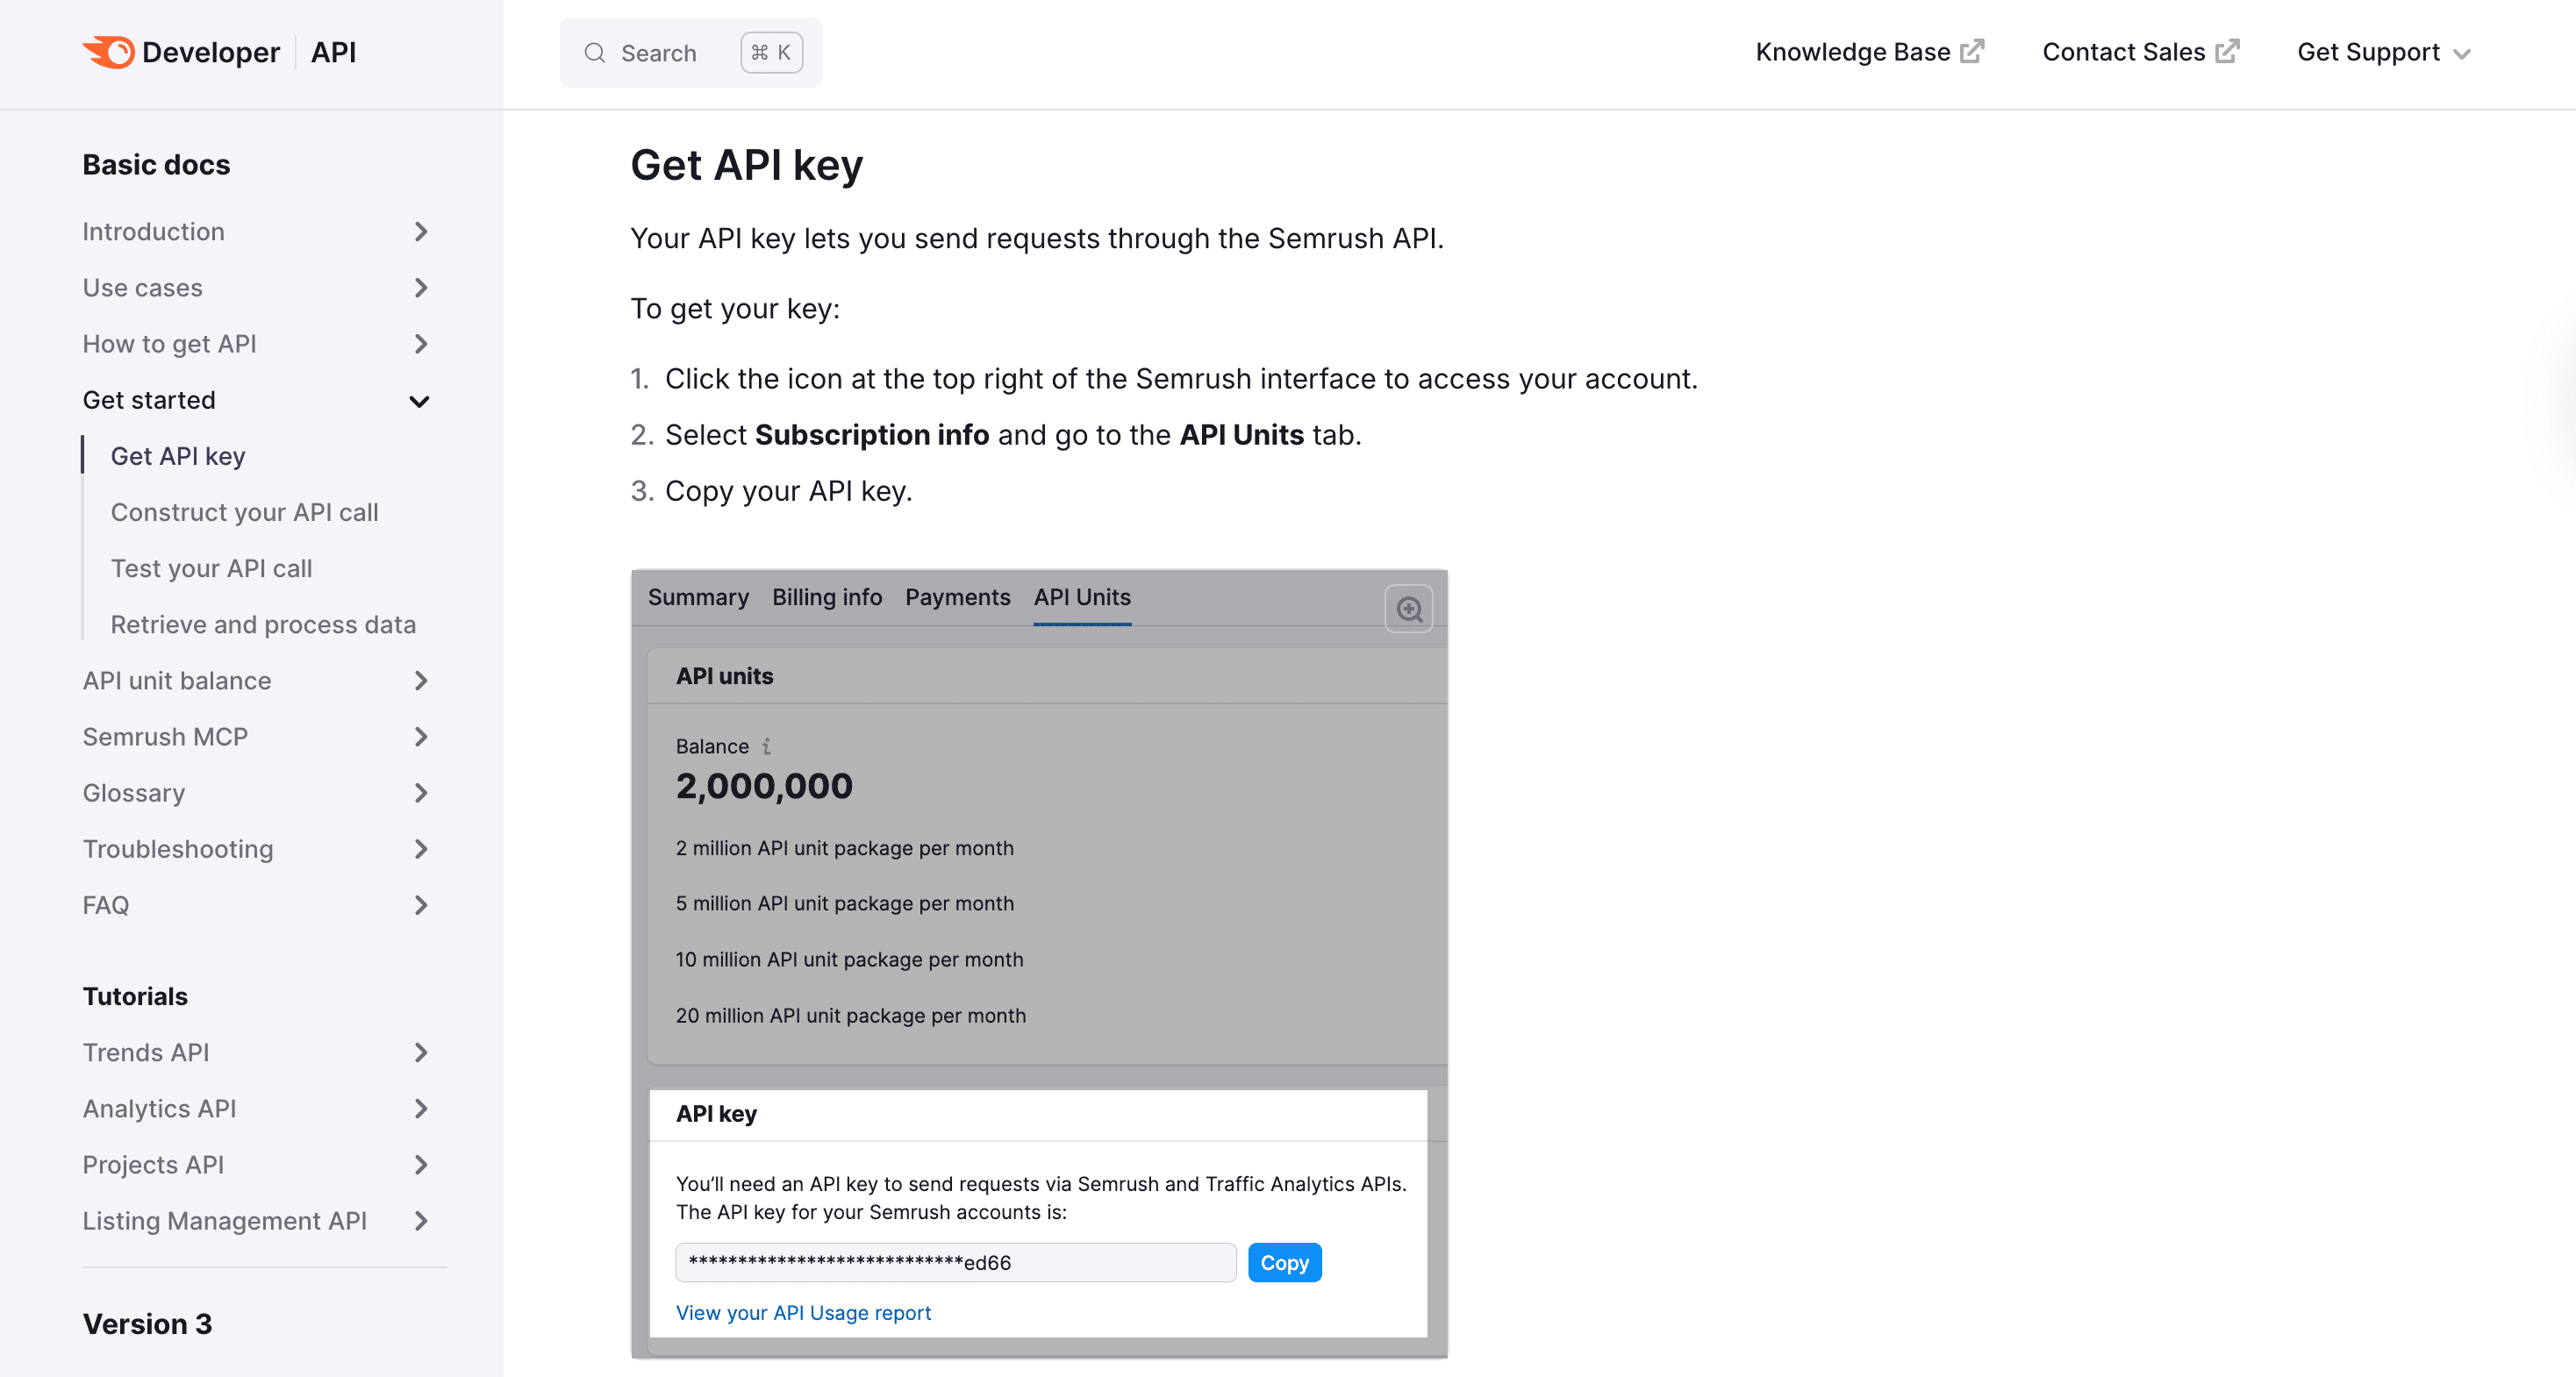Screen dimensions: 2576x1377
Task: Click the search magnifier icon
Action: 594,52
